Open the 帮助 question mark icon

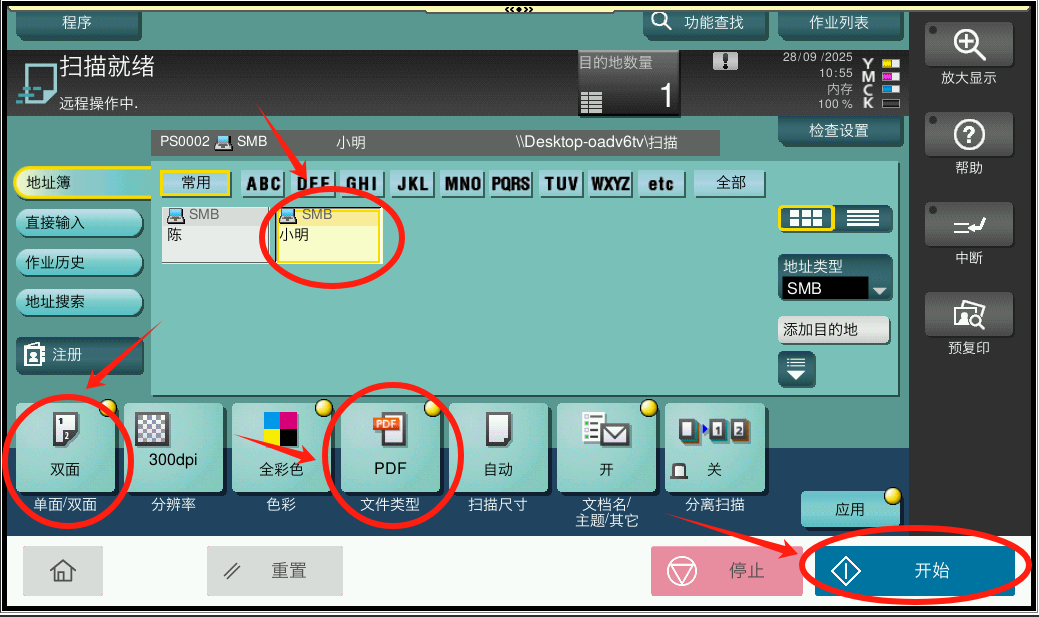969,134
